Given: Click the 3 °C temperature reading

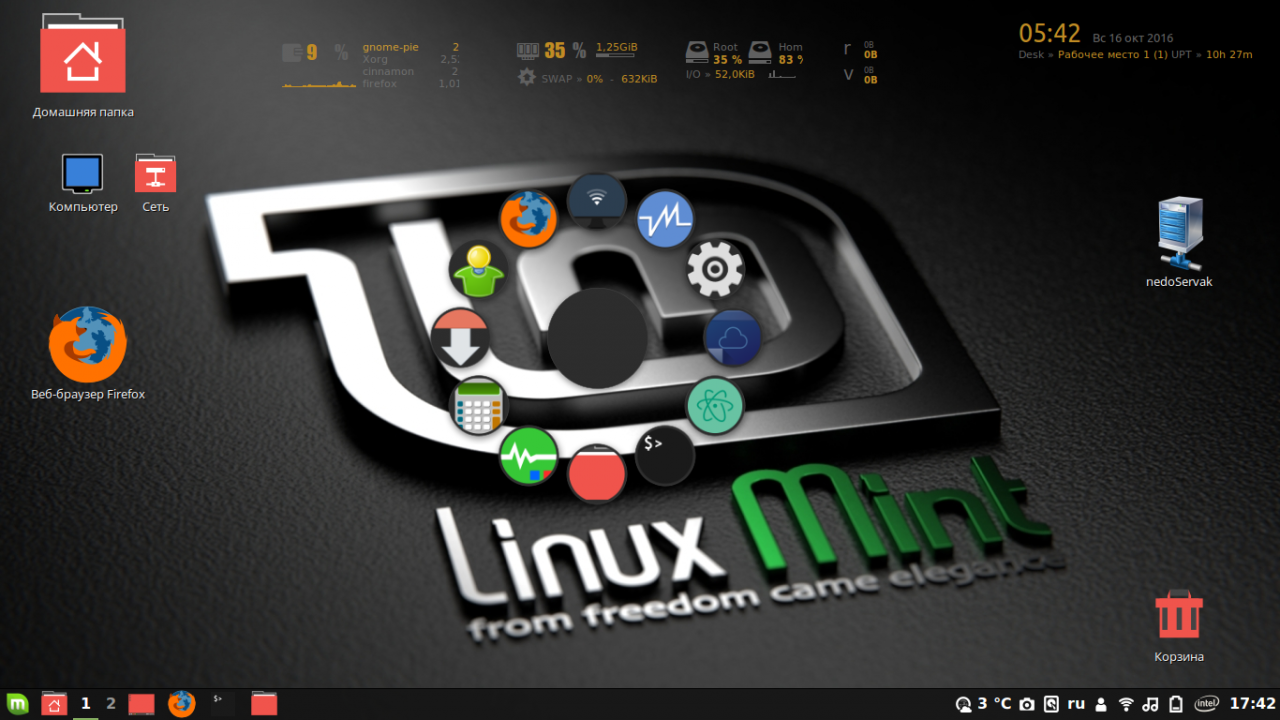Looking at the screenshot, I should [995, 704].
